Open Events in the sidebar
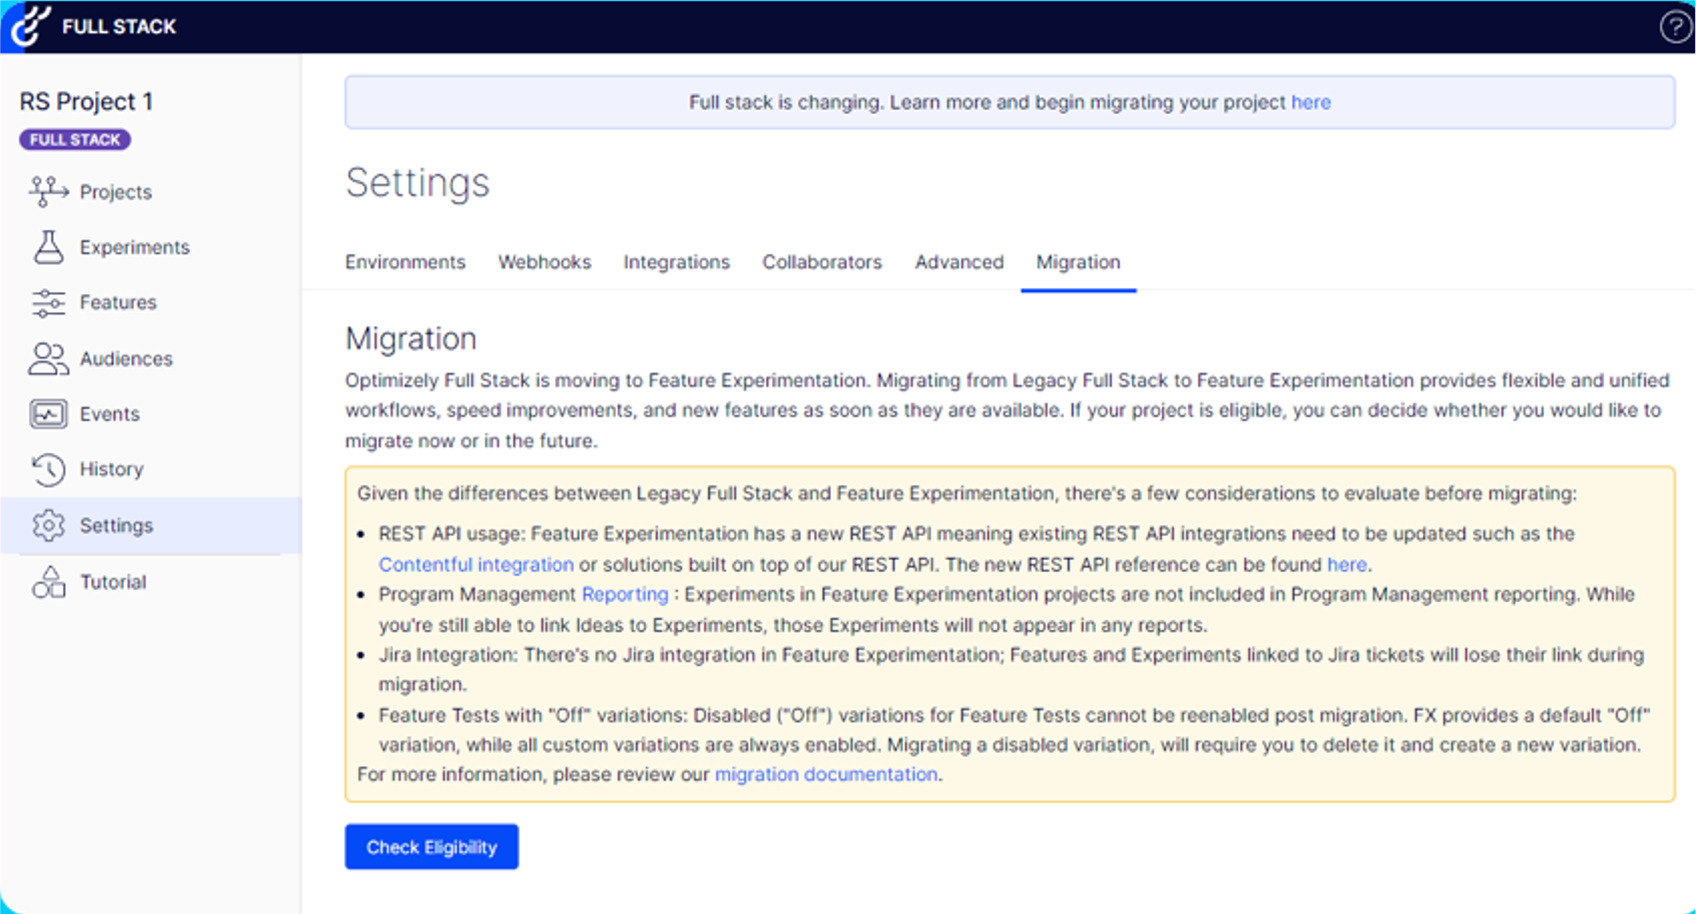 pyautogui.click(x=110, y=414)
